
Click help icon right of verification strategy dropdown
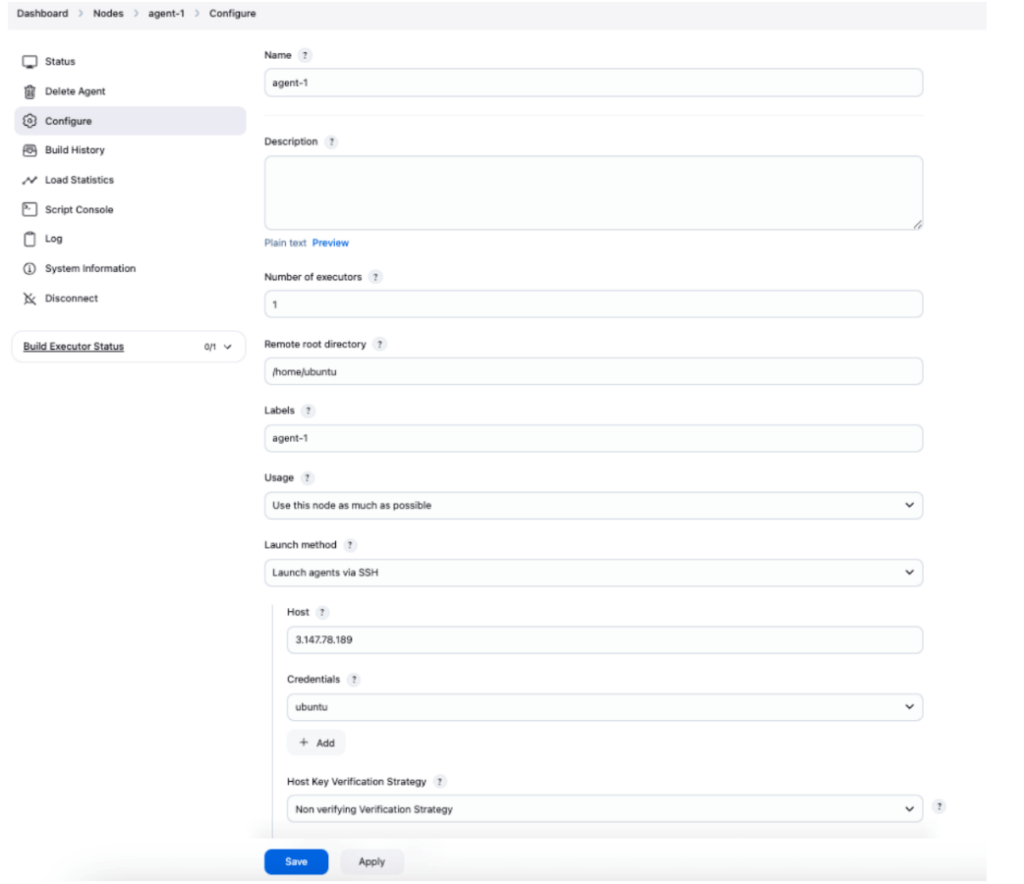click(939, 806)
